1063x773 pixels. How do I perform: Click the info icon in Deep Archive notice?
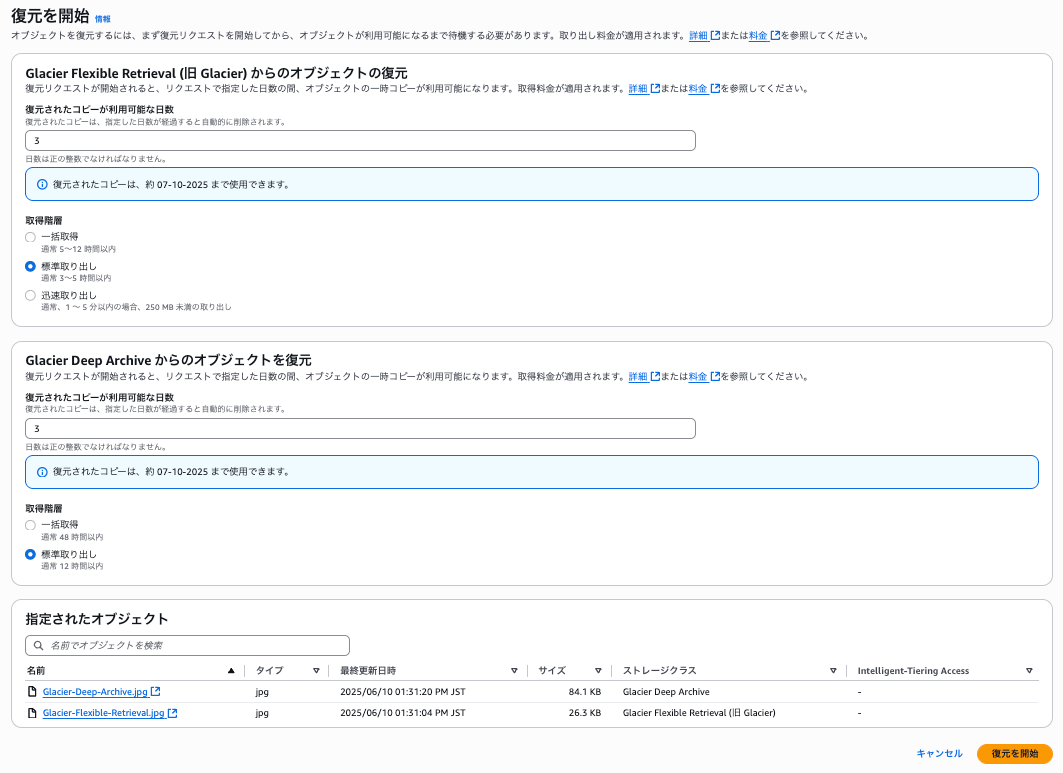pos(42,472)
